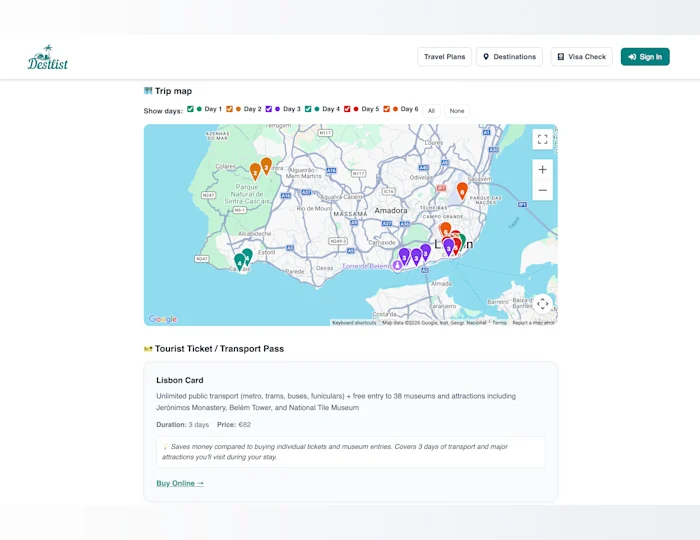Zoom out on the trip map

click(542, 190)
